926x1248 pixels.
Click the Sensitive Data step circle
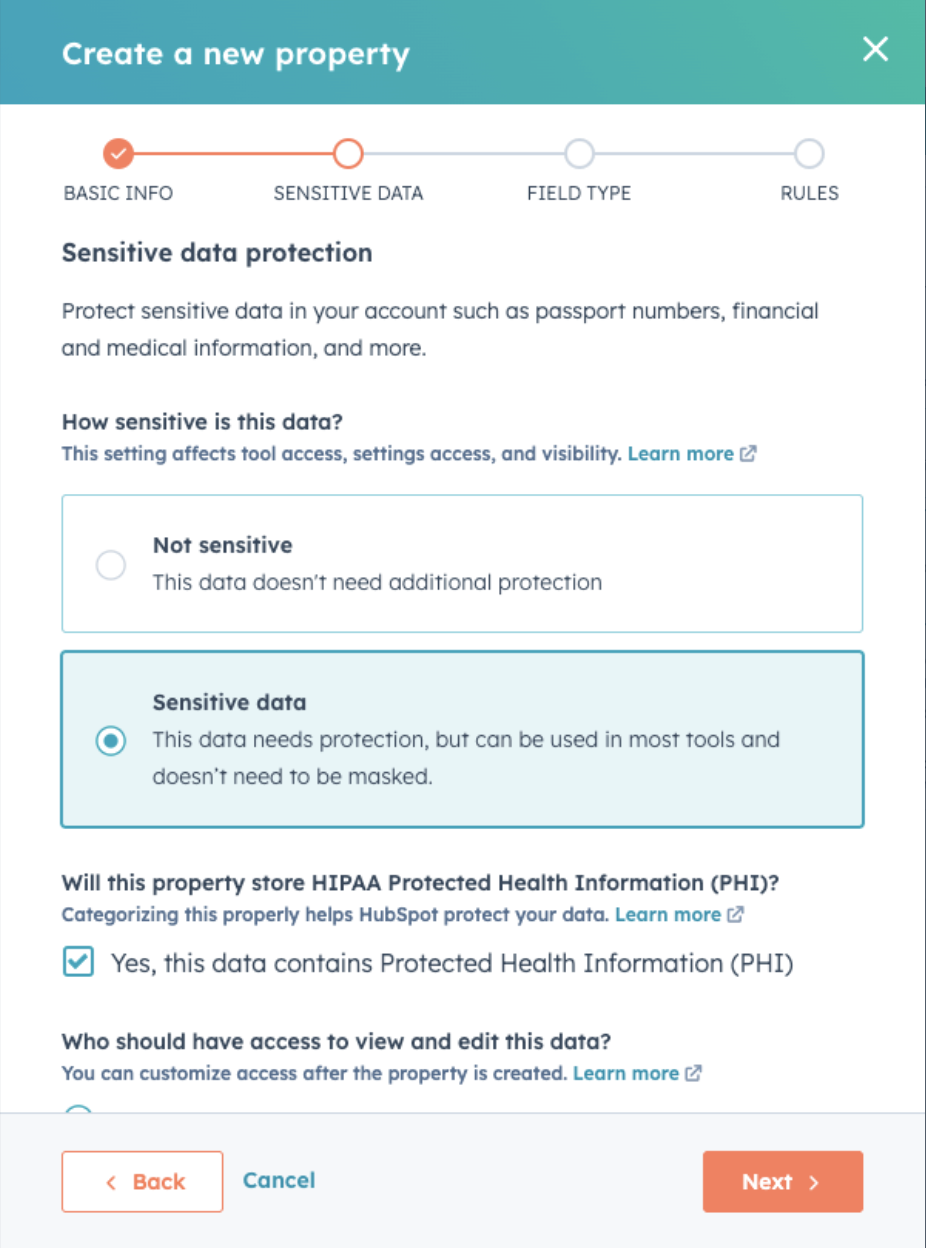click(347, 154)
